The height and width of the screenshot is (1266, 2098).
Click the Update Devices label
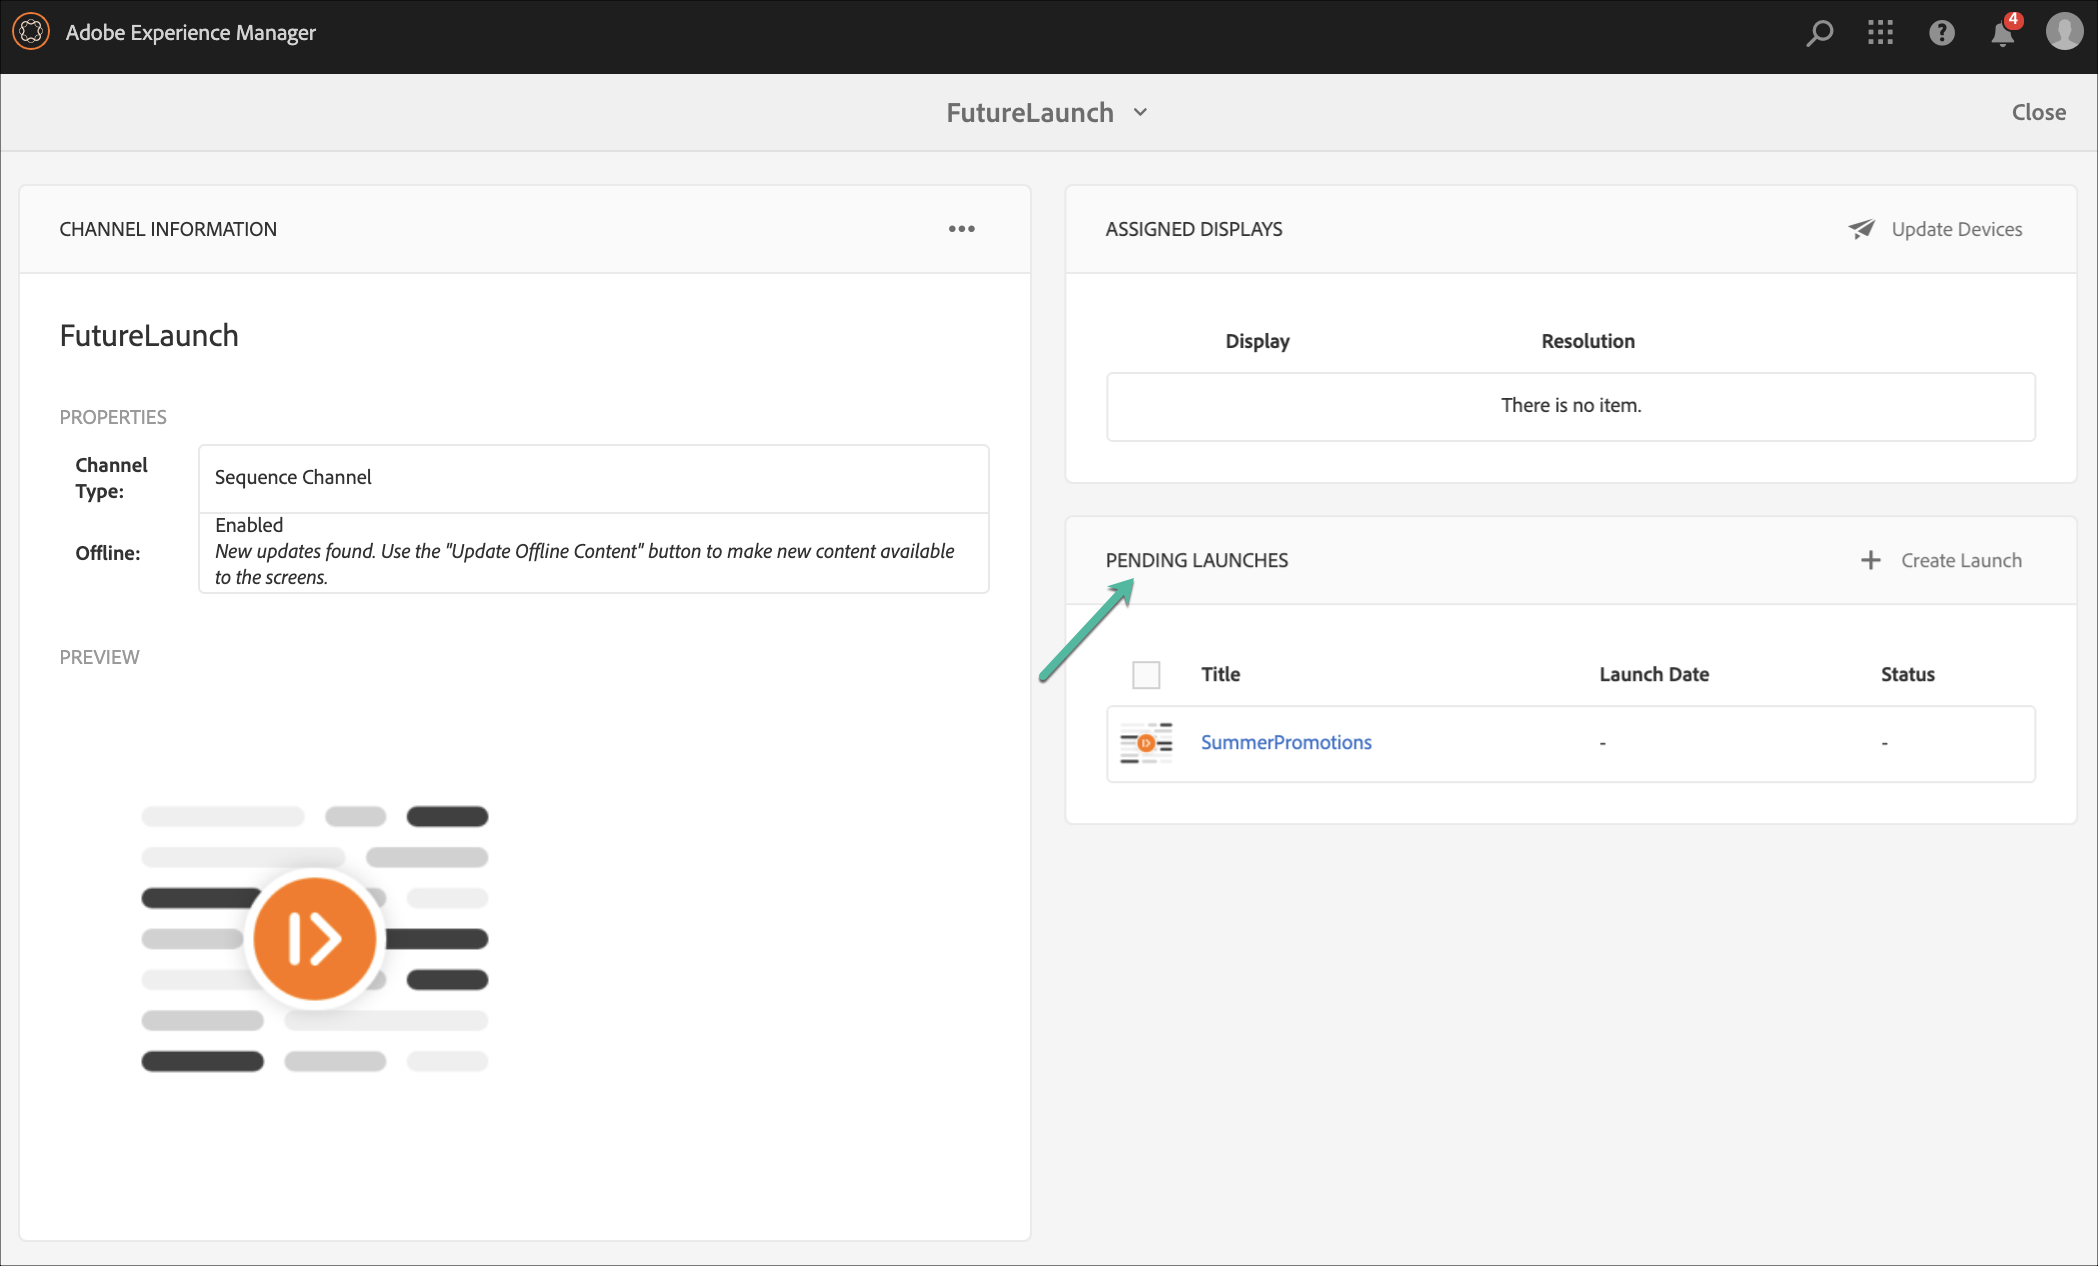click(x=1956, y=229)
